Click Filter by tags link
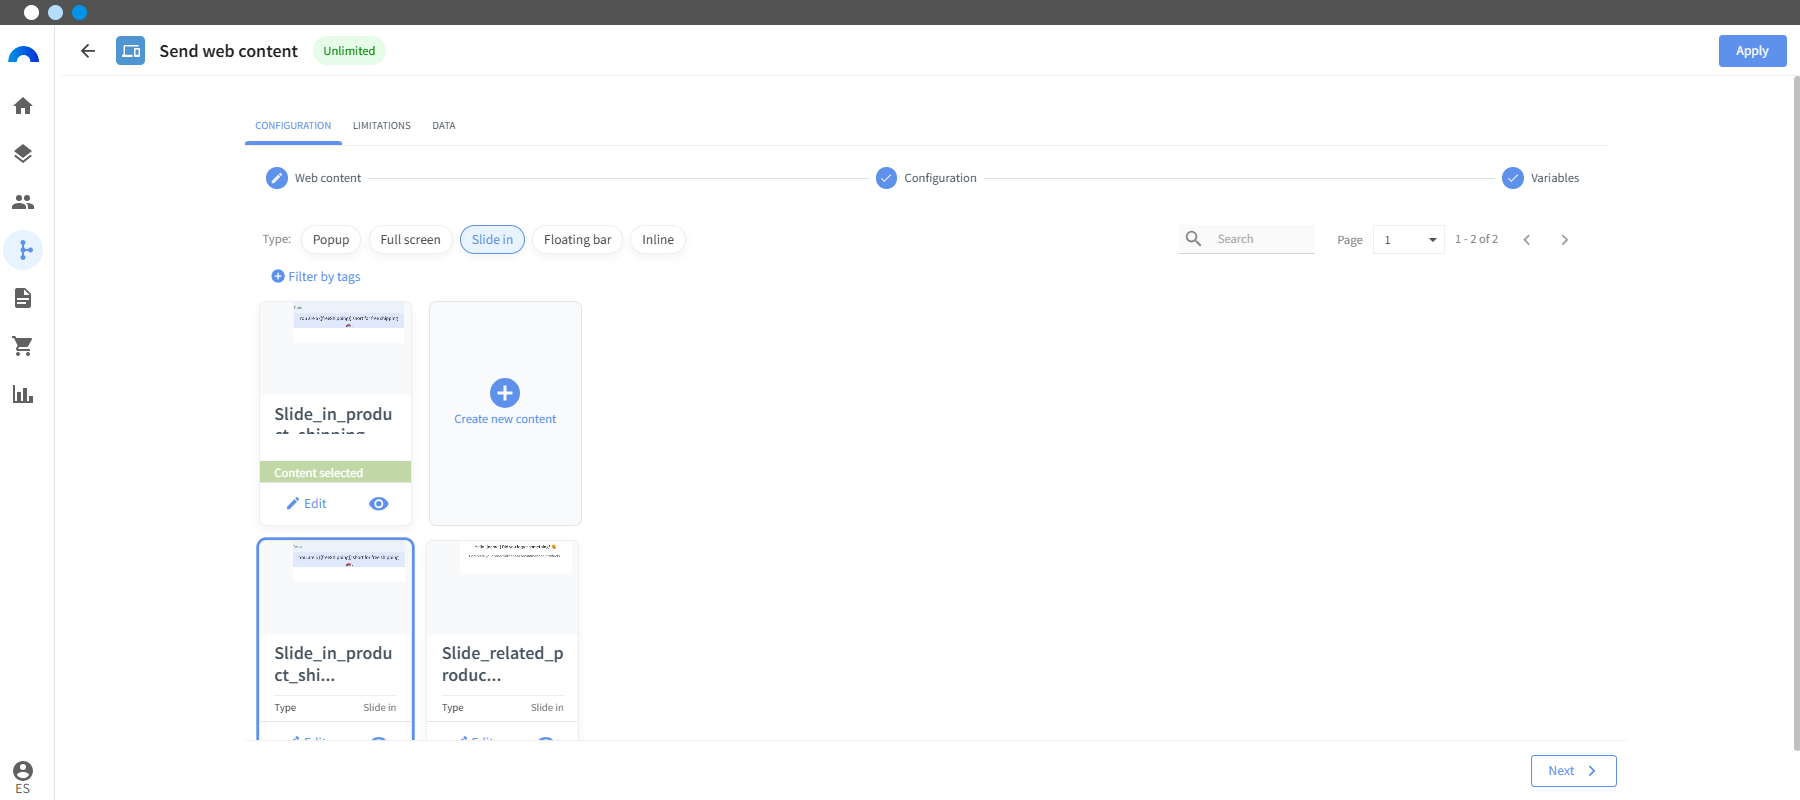 324,277
